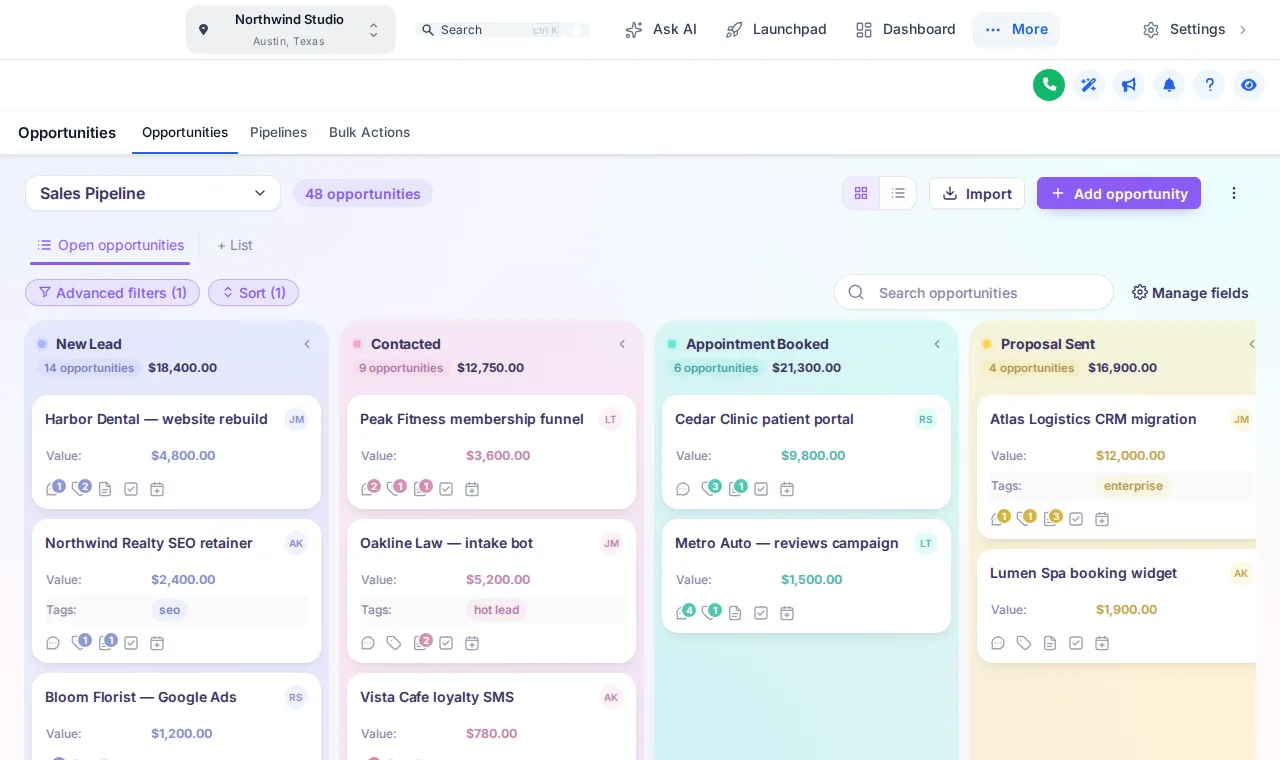Click the Add opportunity button
The width and height of the screenshot is (1280, 760).
tap(1119, 193)
